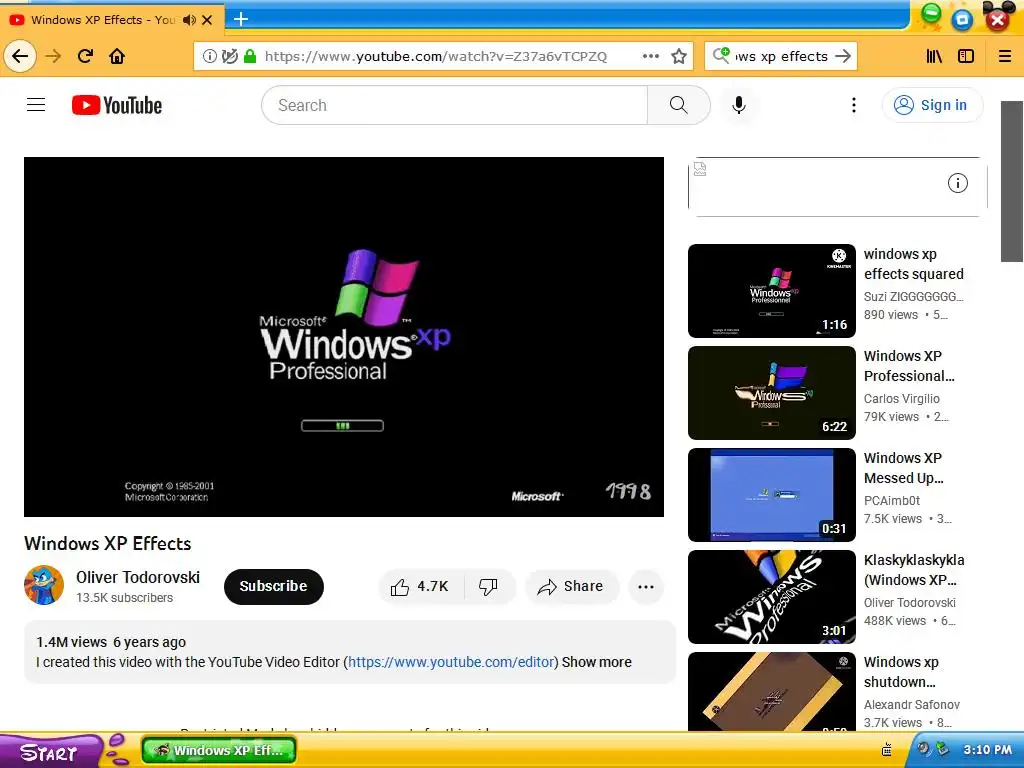Open 'Windows XP Messed Up' 0:31 thumbnail
The image size is (1024, 768).
(x=771, y=494)
